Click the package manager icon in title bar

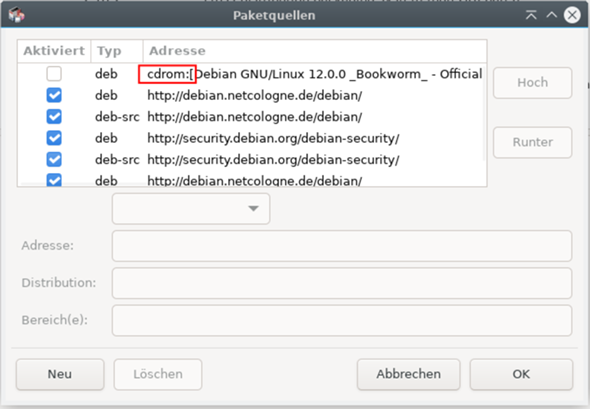click(x=16, y=15)
